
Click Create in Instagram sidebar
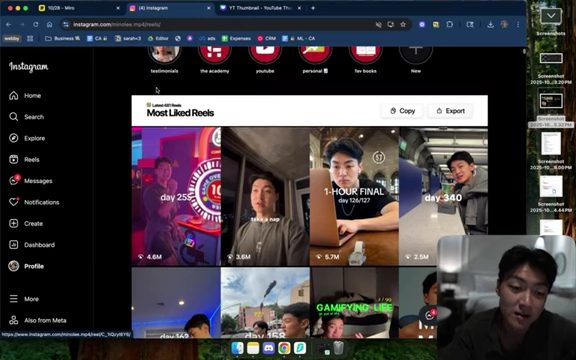pyautogui.click(x=26, y=223)
